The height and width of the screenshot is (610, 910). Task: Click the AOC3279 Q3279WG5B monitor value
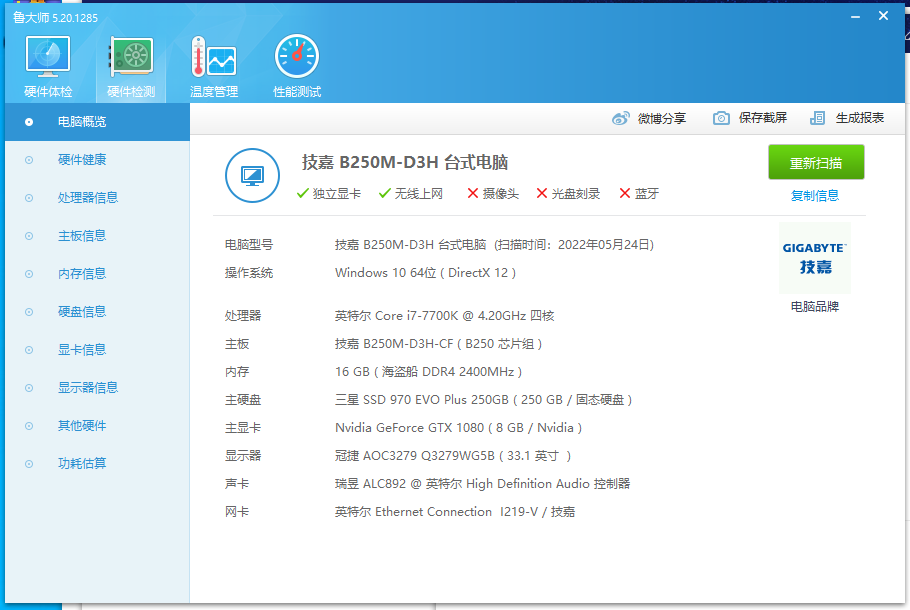tap(453, 456)
